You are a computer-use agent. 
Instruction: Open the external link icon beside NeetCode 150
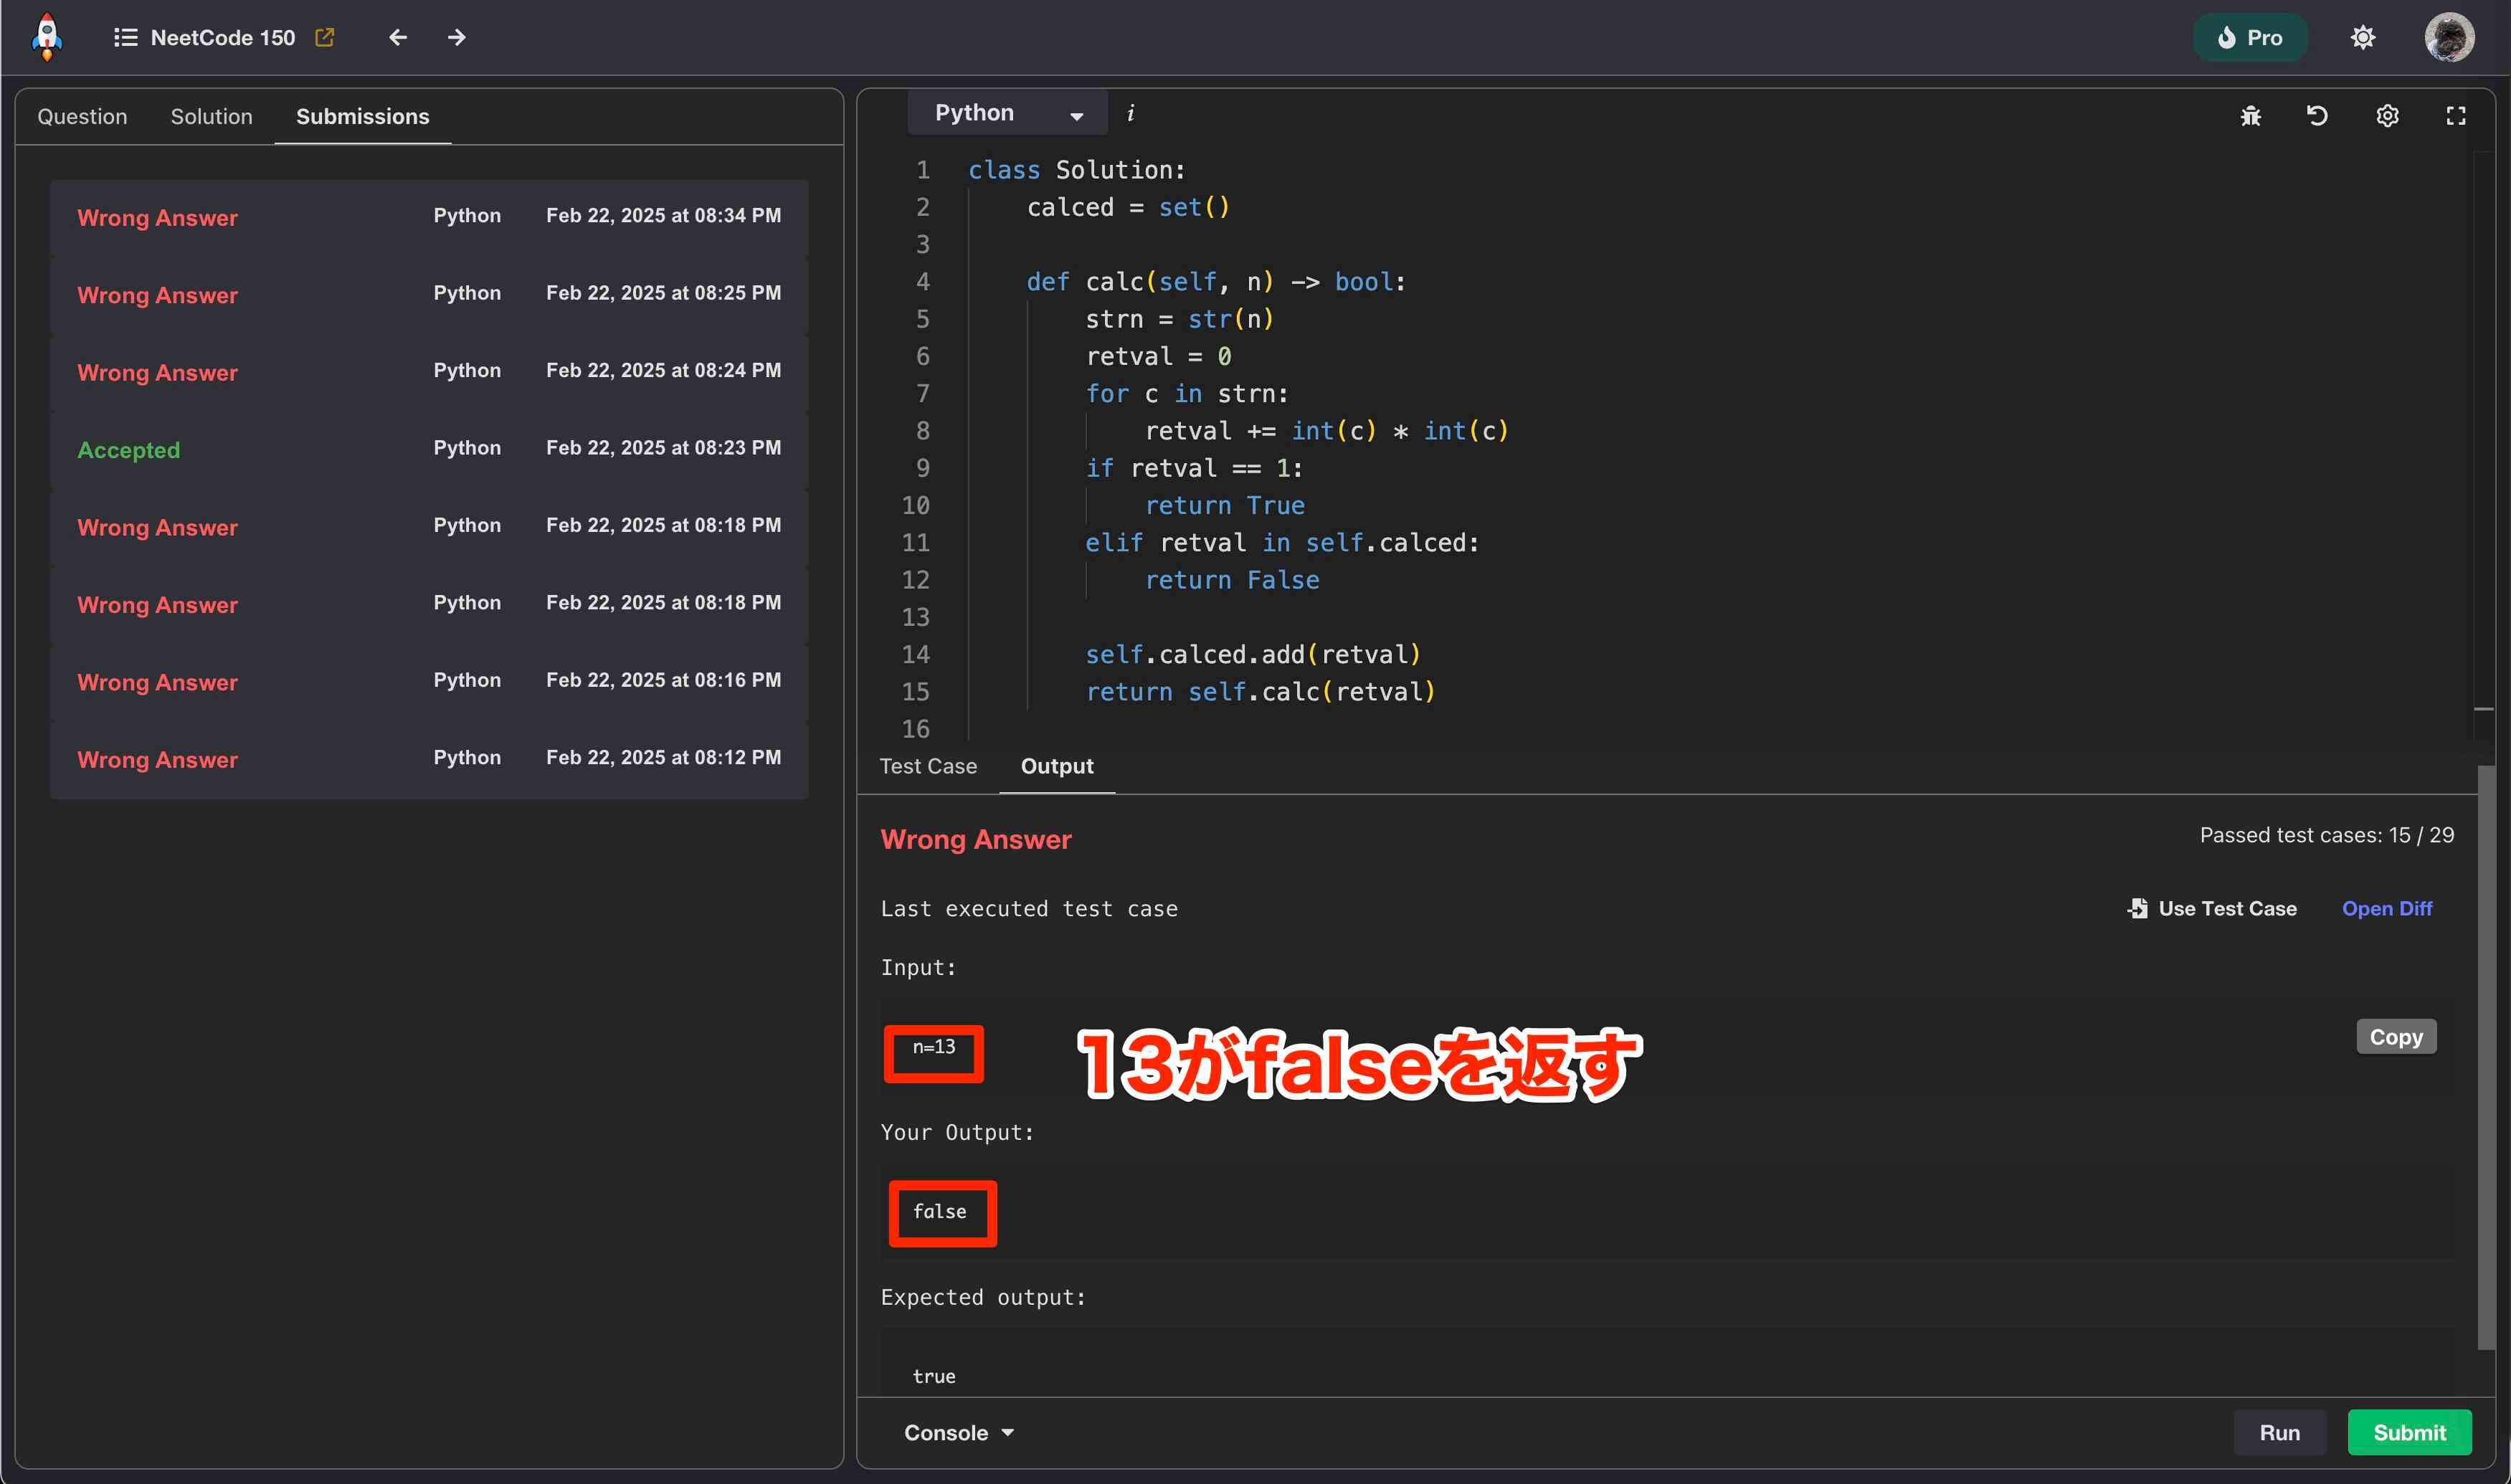(324, 37)
